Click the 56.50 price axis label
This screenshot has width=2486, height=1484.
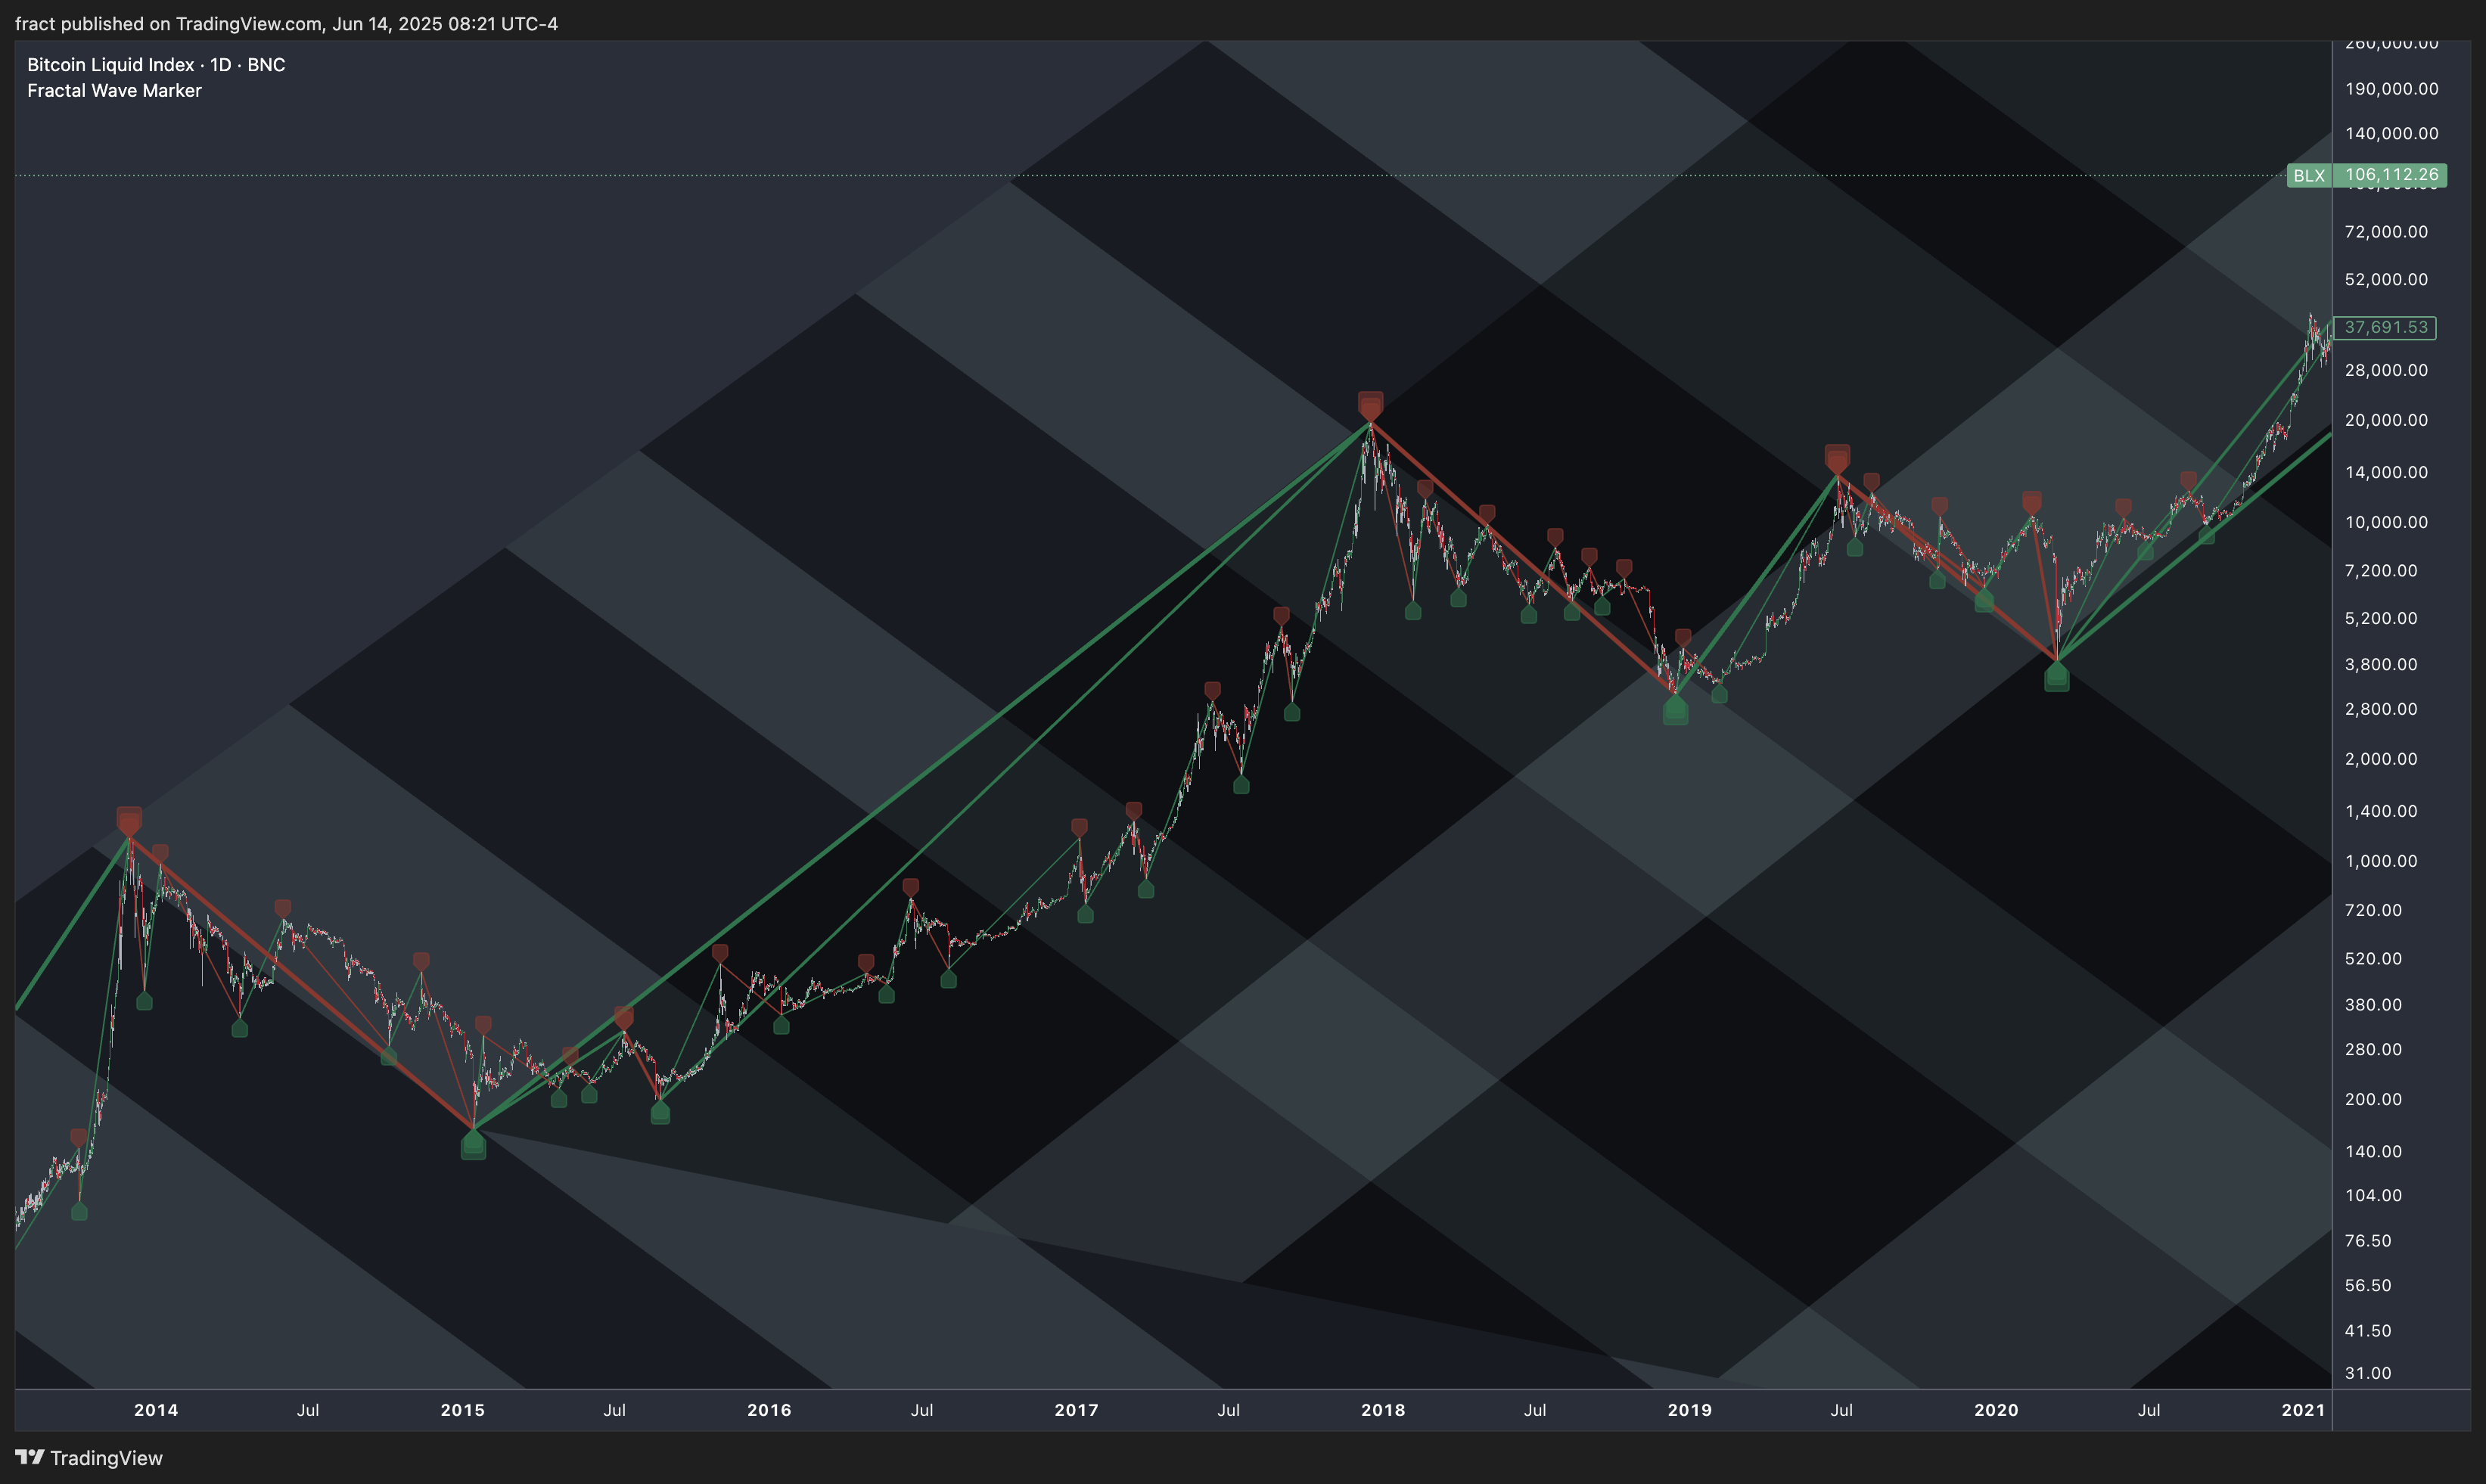[x=2368, y=1285]
